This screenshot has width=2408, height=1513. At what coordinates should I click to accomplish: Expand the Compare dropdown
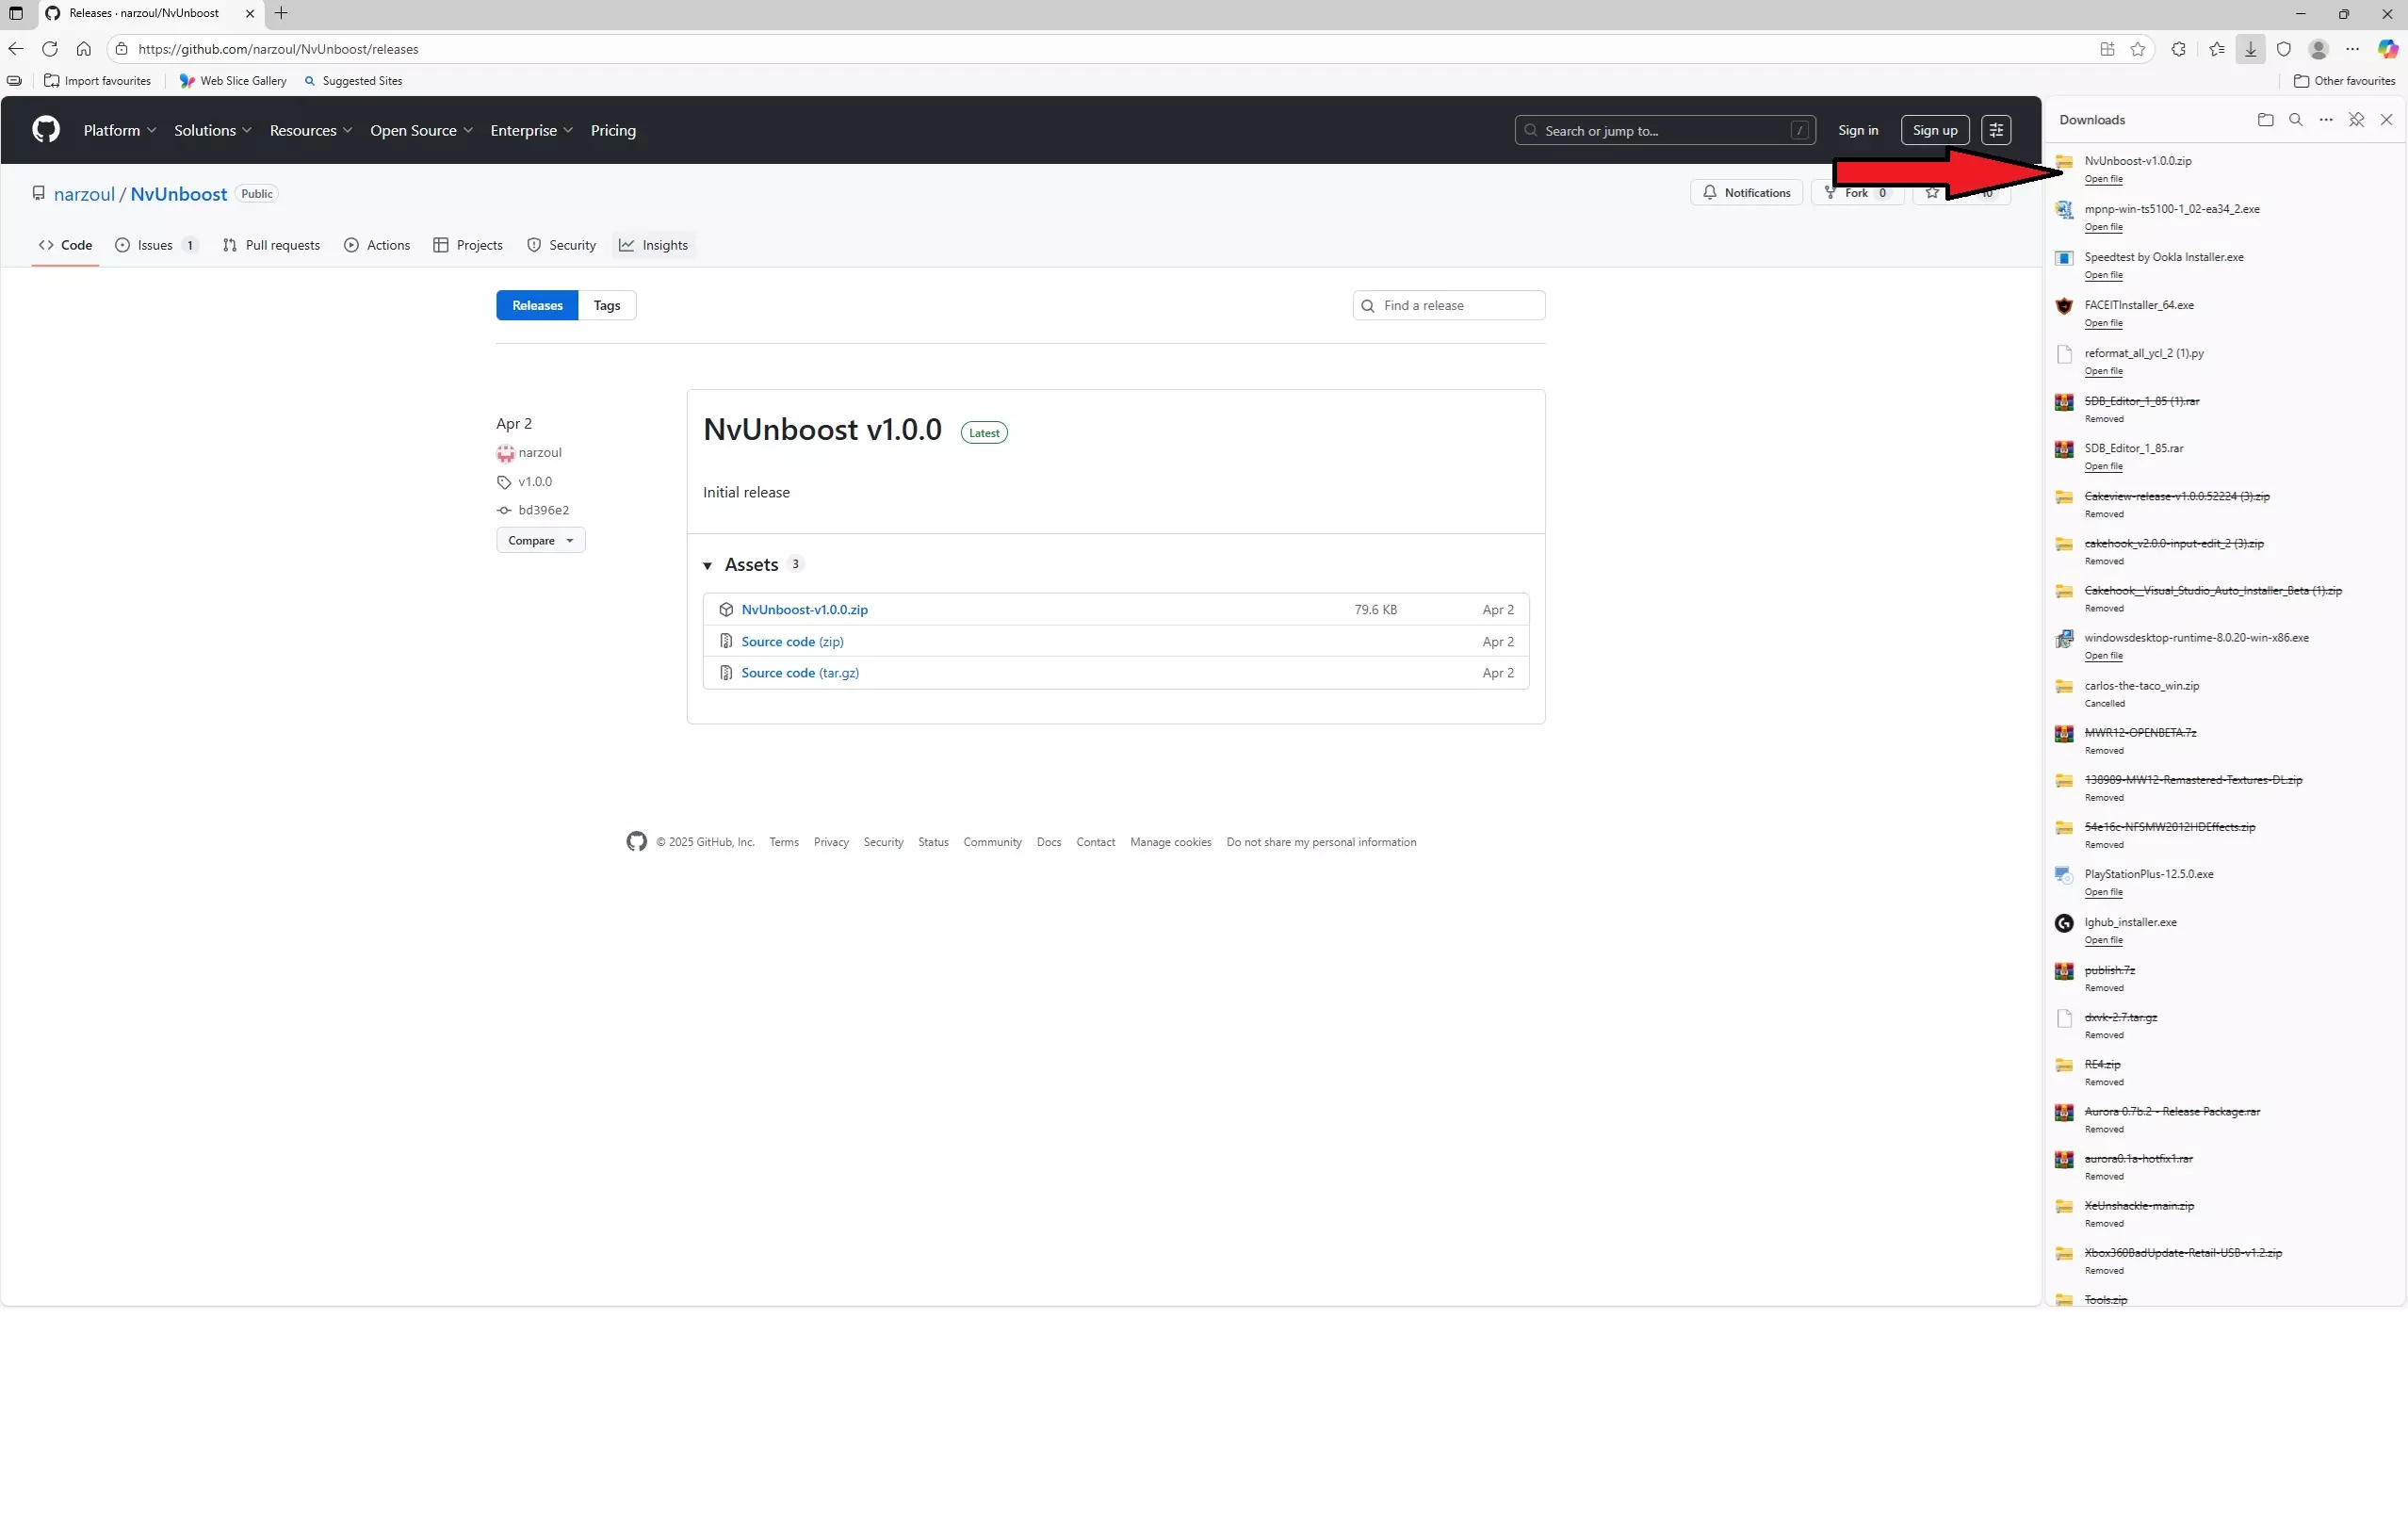point(540,541)
